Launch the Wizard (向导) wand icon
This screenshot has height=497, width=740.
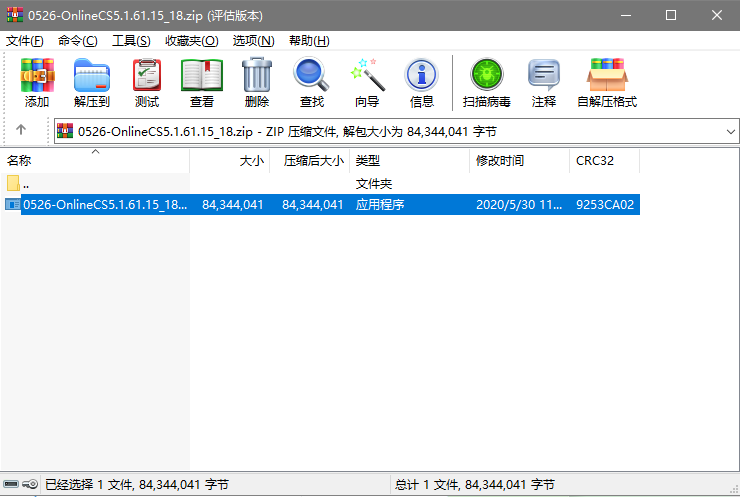[x=367, y=82]
